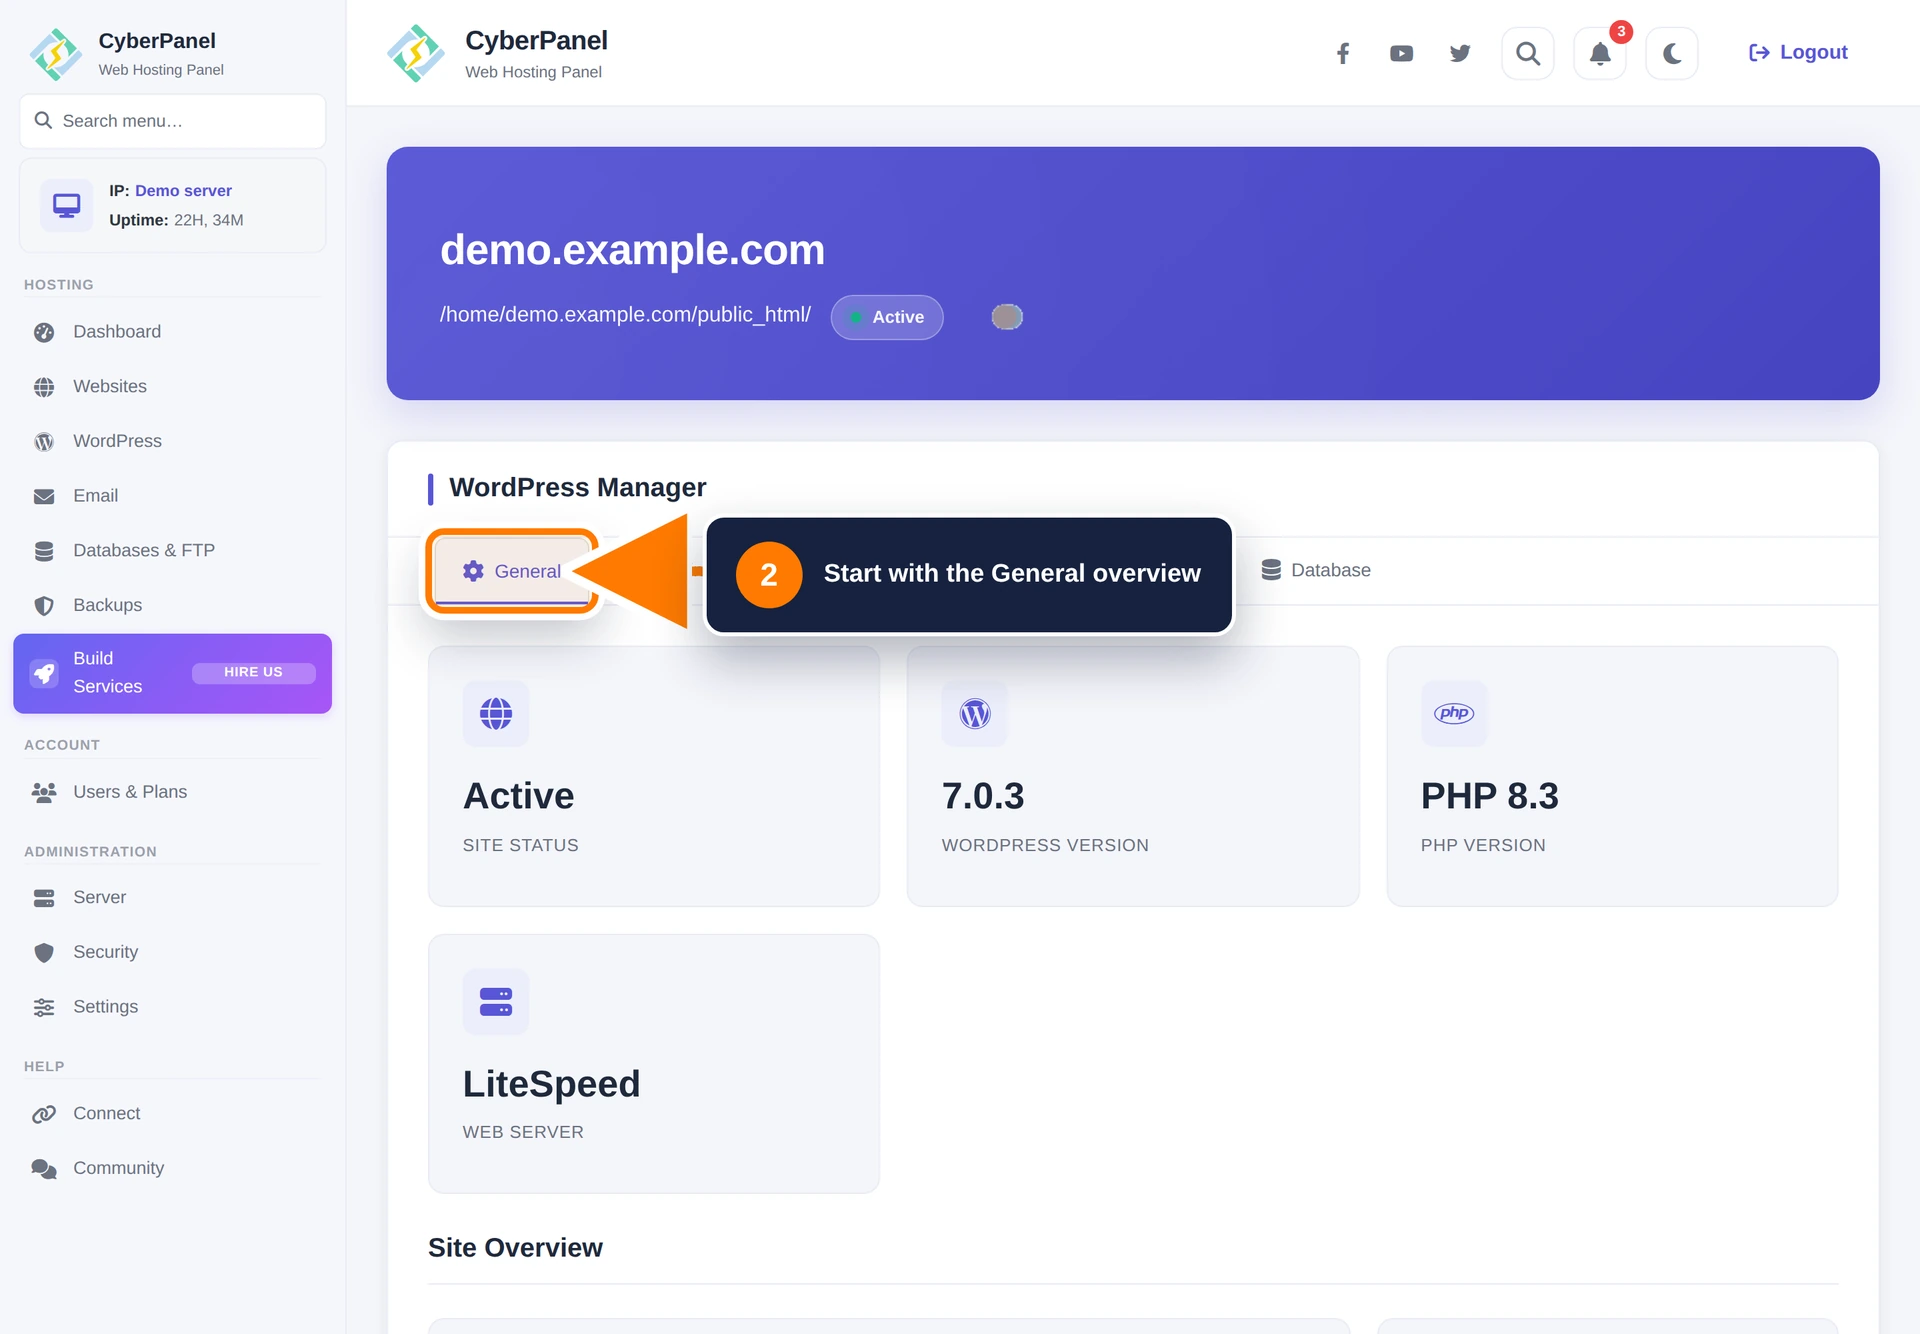The height and width of the screenshot is (1334, 1920).
Task: Click the Active value above SITE STATUS
Action: click(x=518, y=797)
